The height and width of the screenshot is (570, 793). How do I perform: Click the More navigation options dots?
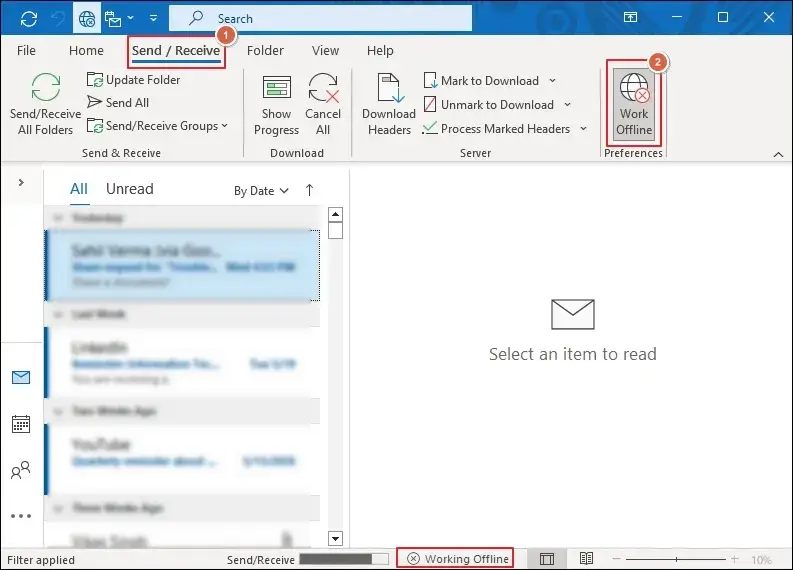(21, 516)
